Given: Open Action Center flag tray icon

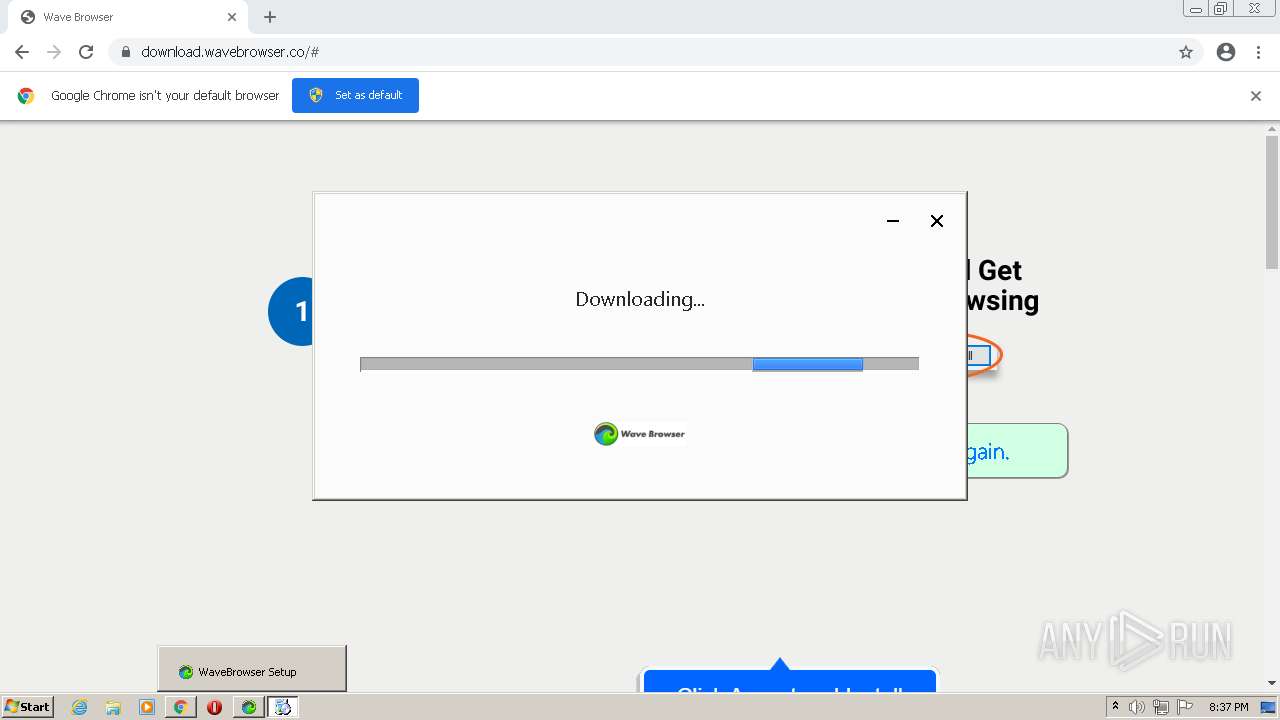Looking at the screenshot, I should pos(1185,707).
